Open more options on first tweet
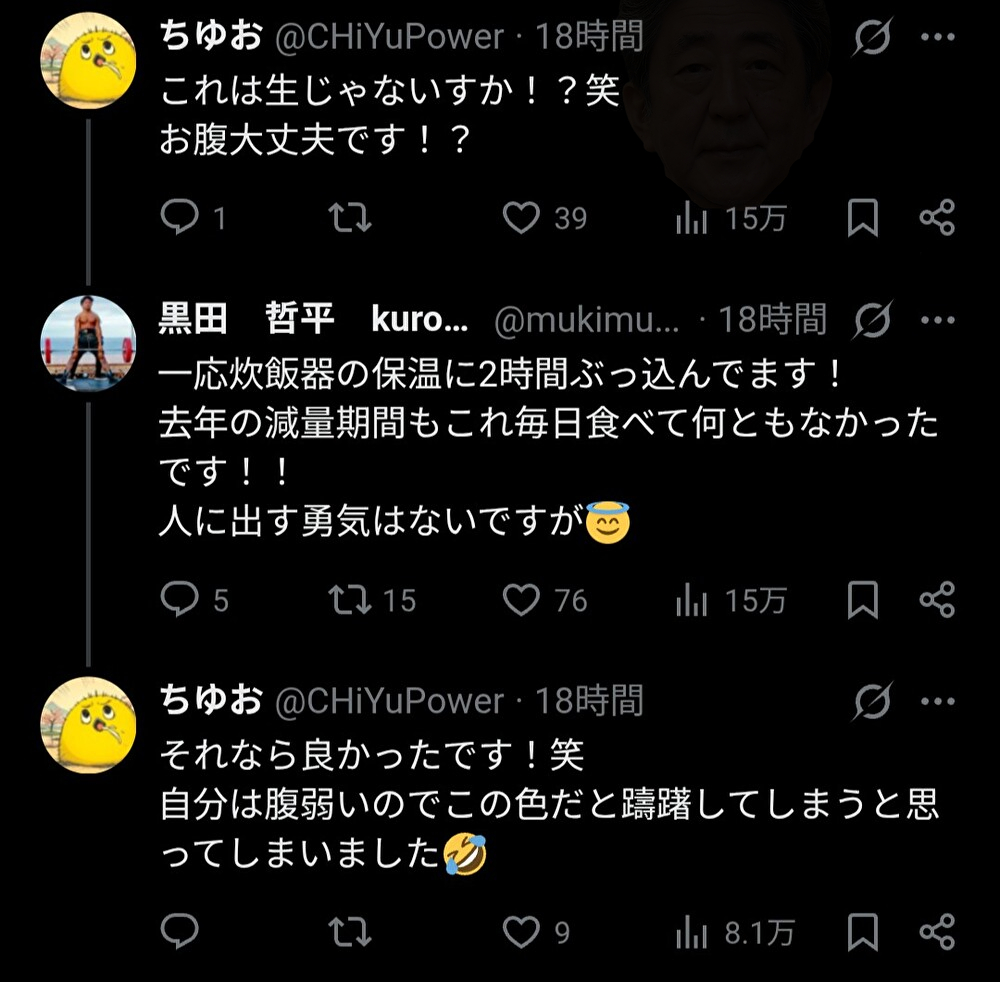The height and width of the screenshot is (982, 1000). (x=936, y=39)
